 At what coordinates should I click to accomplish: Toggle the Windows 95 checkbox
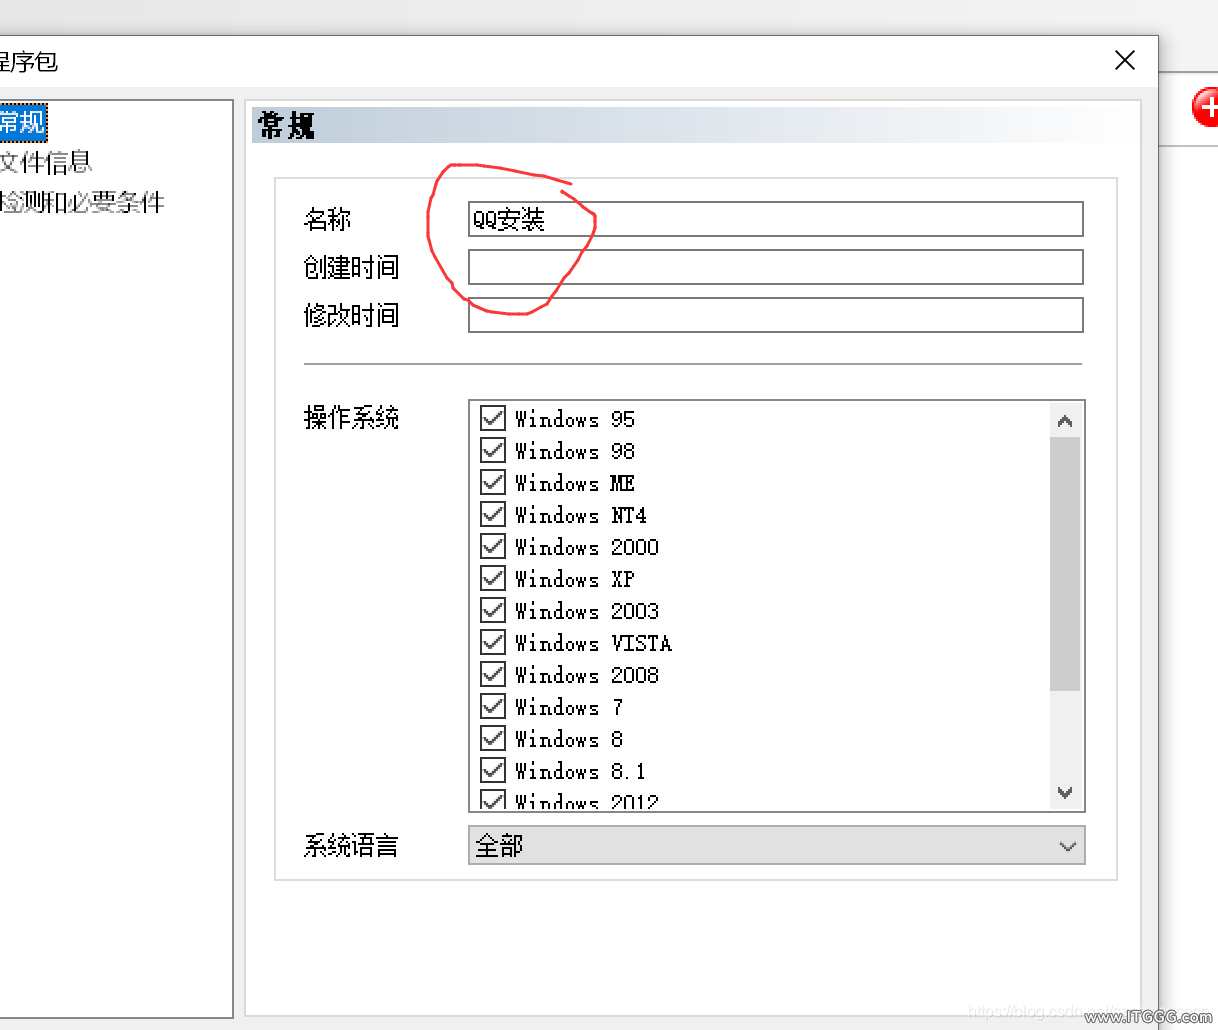(493, 418)
